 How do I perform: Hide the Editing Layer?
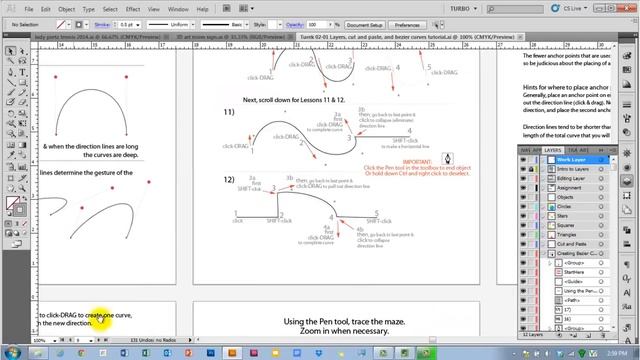coord(523,178)
